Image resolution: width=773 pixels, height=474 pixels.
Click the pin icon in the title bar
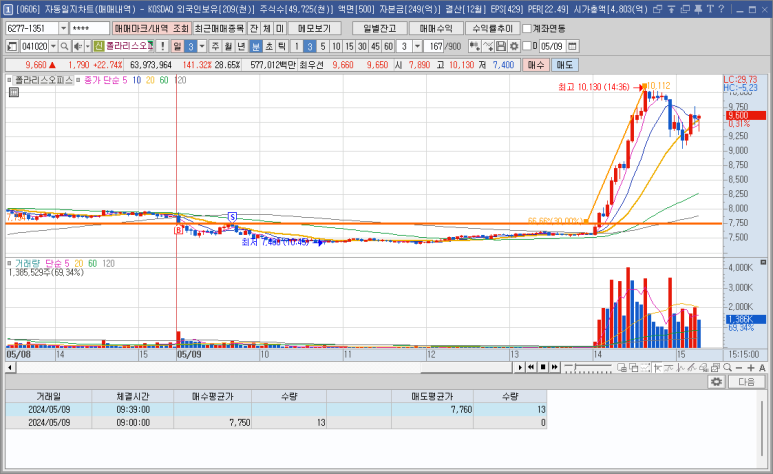click(698, 9)
